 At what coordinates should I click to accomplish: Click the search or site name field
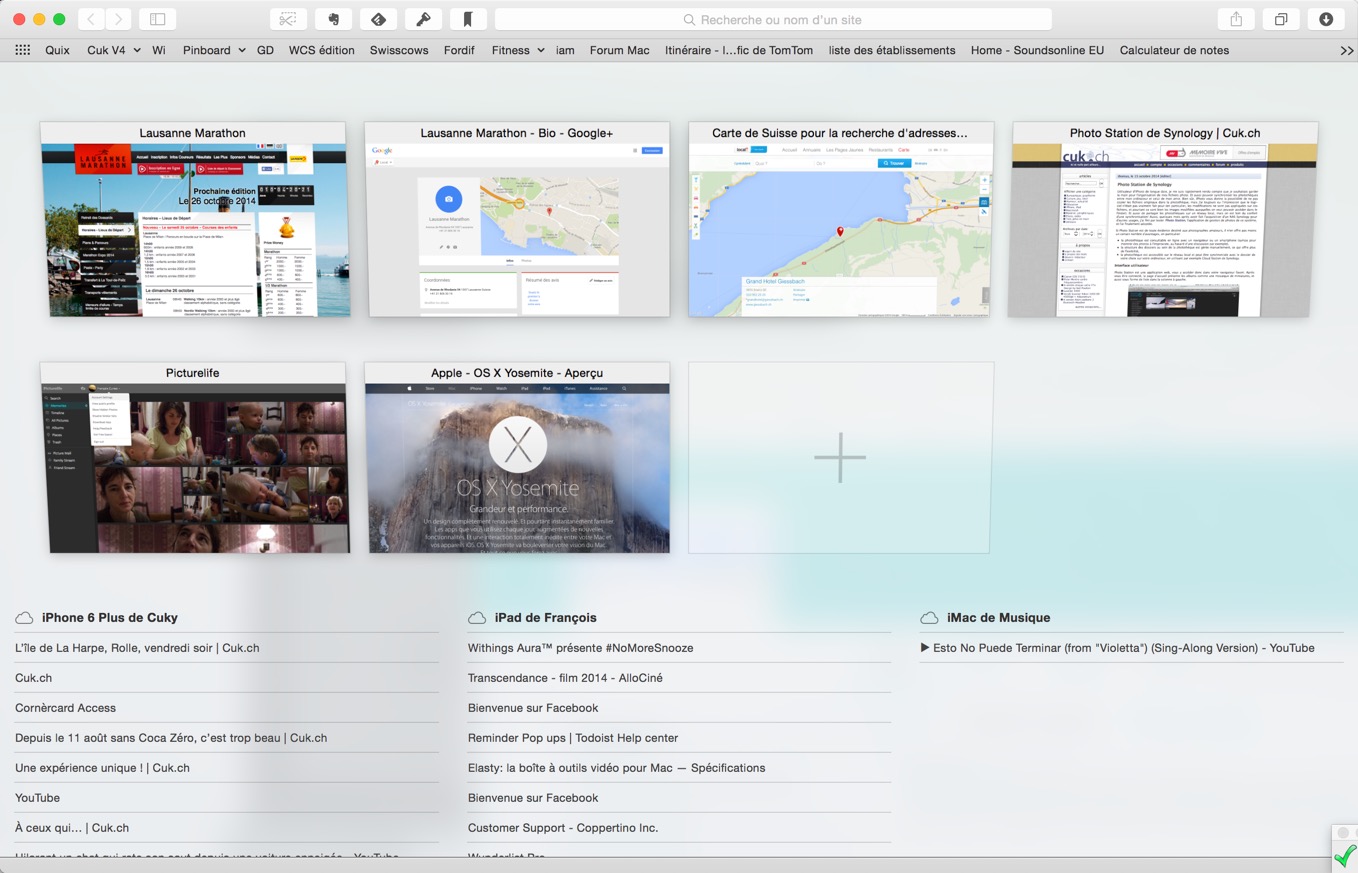[773, 19]
